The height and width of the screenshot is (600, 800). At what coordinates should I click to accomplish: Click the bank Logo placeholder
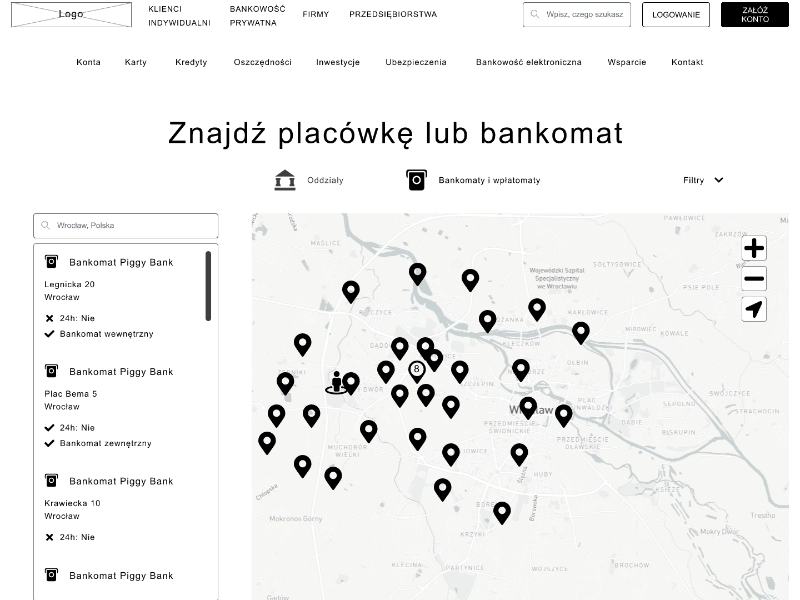[70, 14]
